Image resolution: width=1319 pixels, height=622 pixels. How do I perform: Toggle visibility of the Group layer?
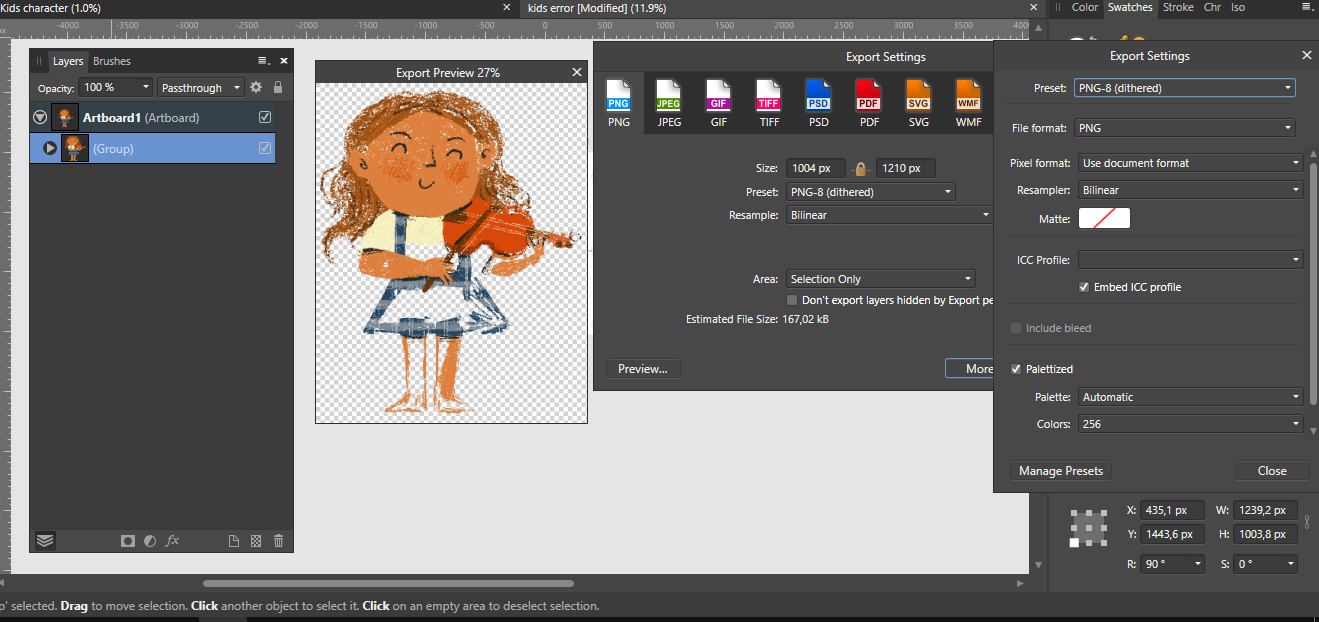[x=264, y=147]
